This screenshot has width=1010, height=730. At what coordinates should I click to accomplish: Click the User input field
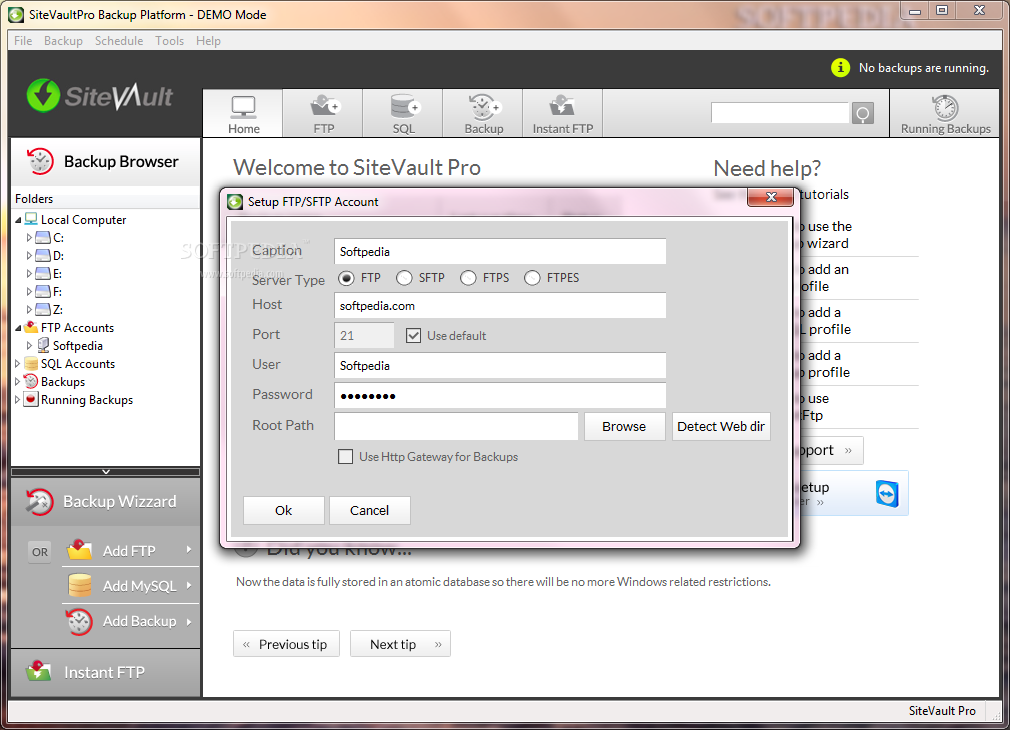coord(500,365)
